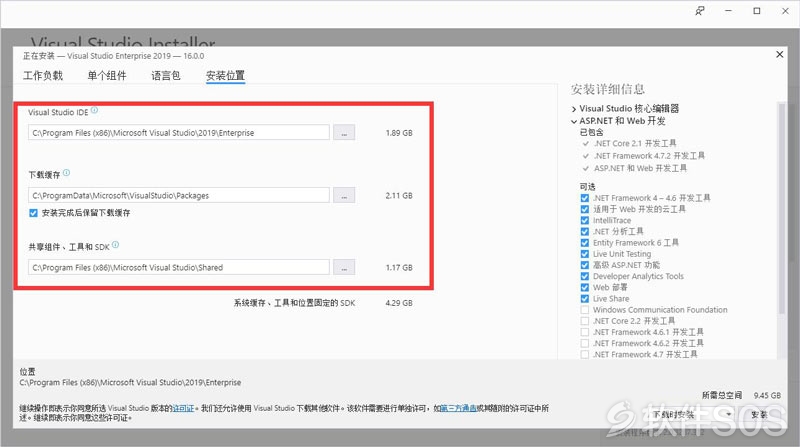
Task: Collapse the ASP.NET 和 Web 开发 node
Action: pos(574,121)
